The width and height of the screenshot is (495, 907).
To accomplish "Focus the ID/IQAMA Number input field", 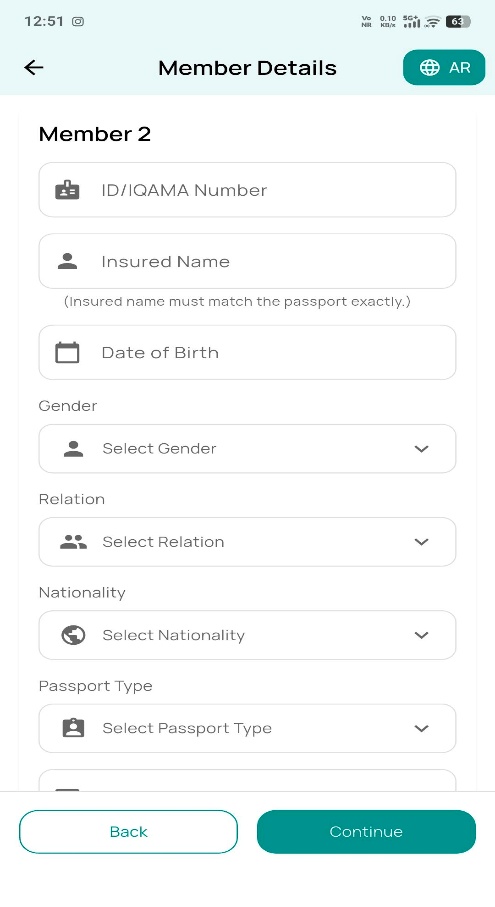I will coord(247,190).
